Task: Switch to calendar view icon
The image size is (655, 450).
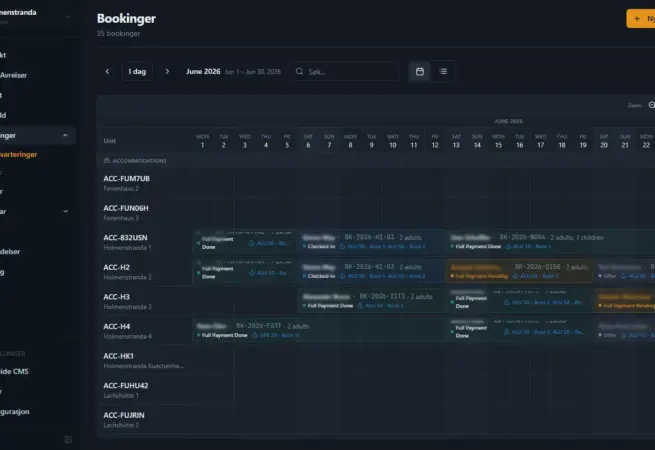Action: pos(420,71)
